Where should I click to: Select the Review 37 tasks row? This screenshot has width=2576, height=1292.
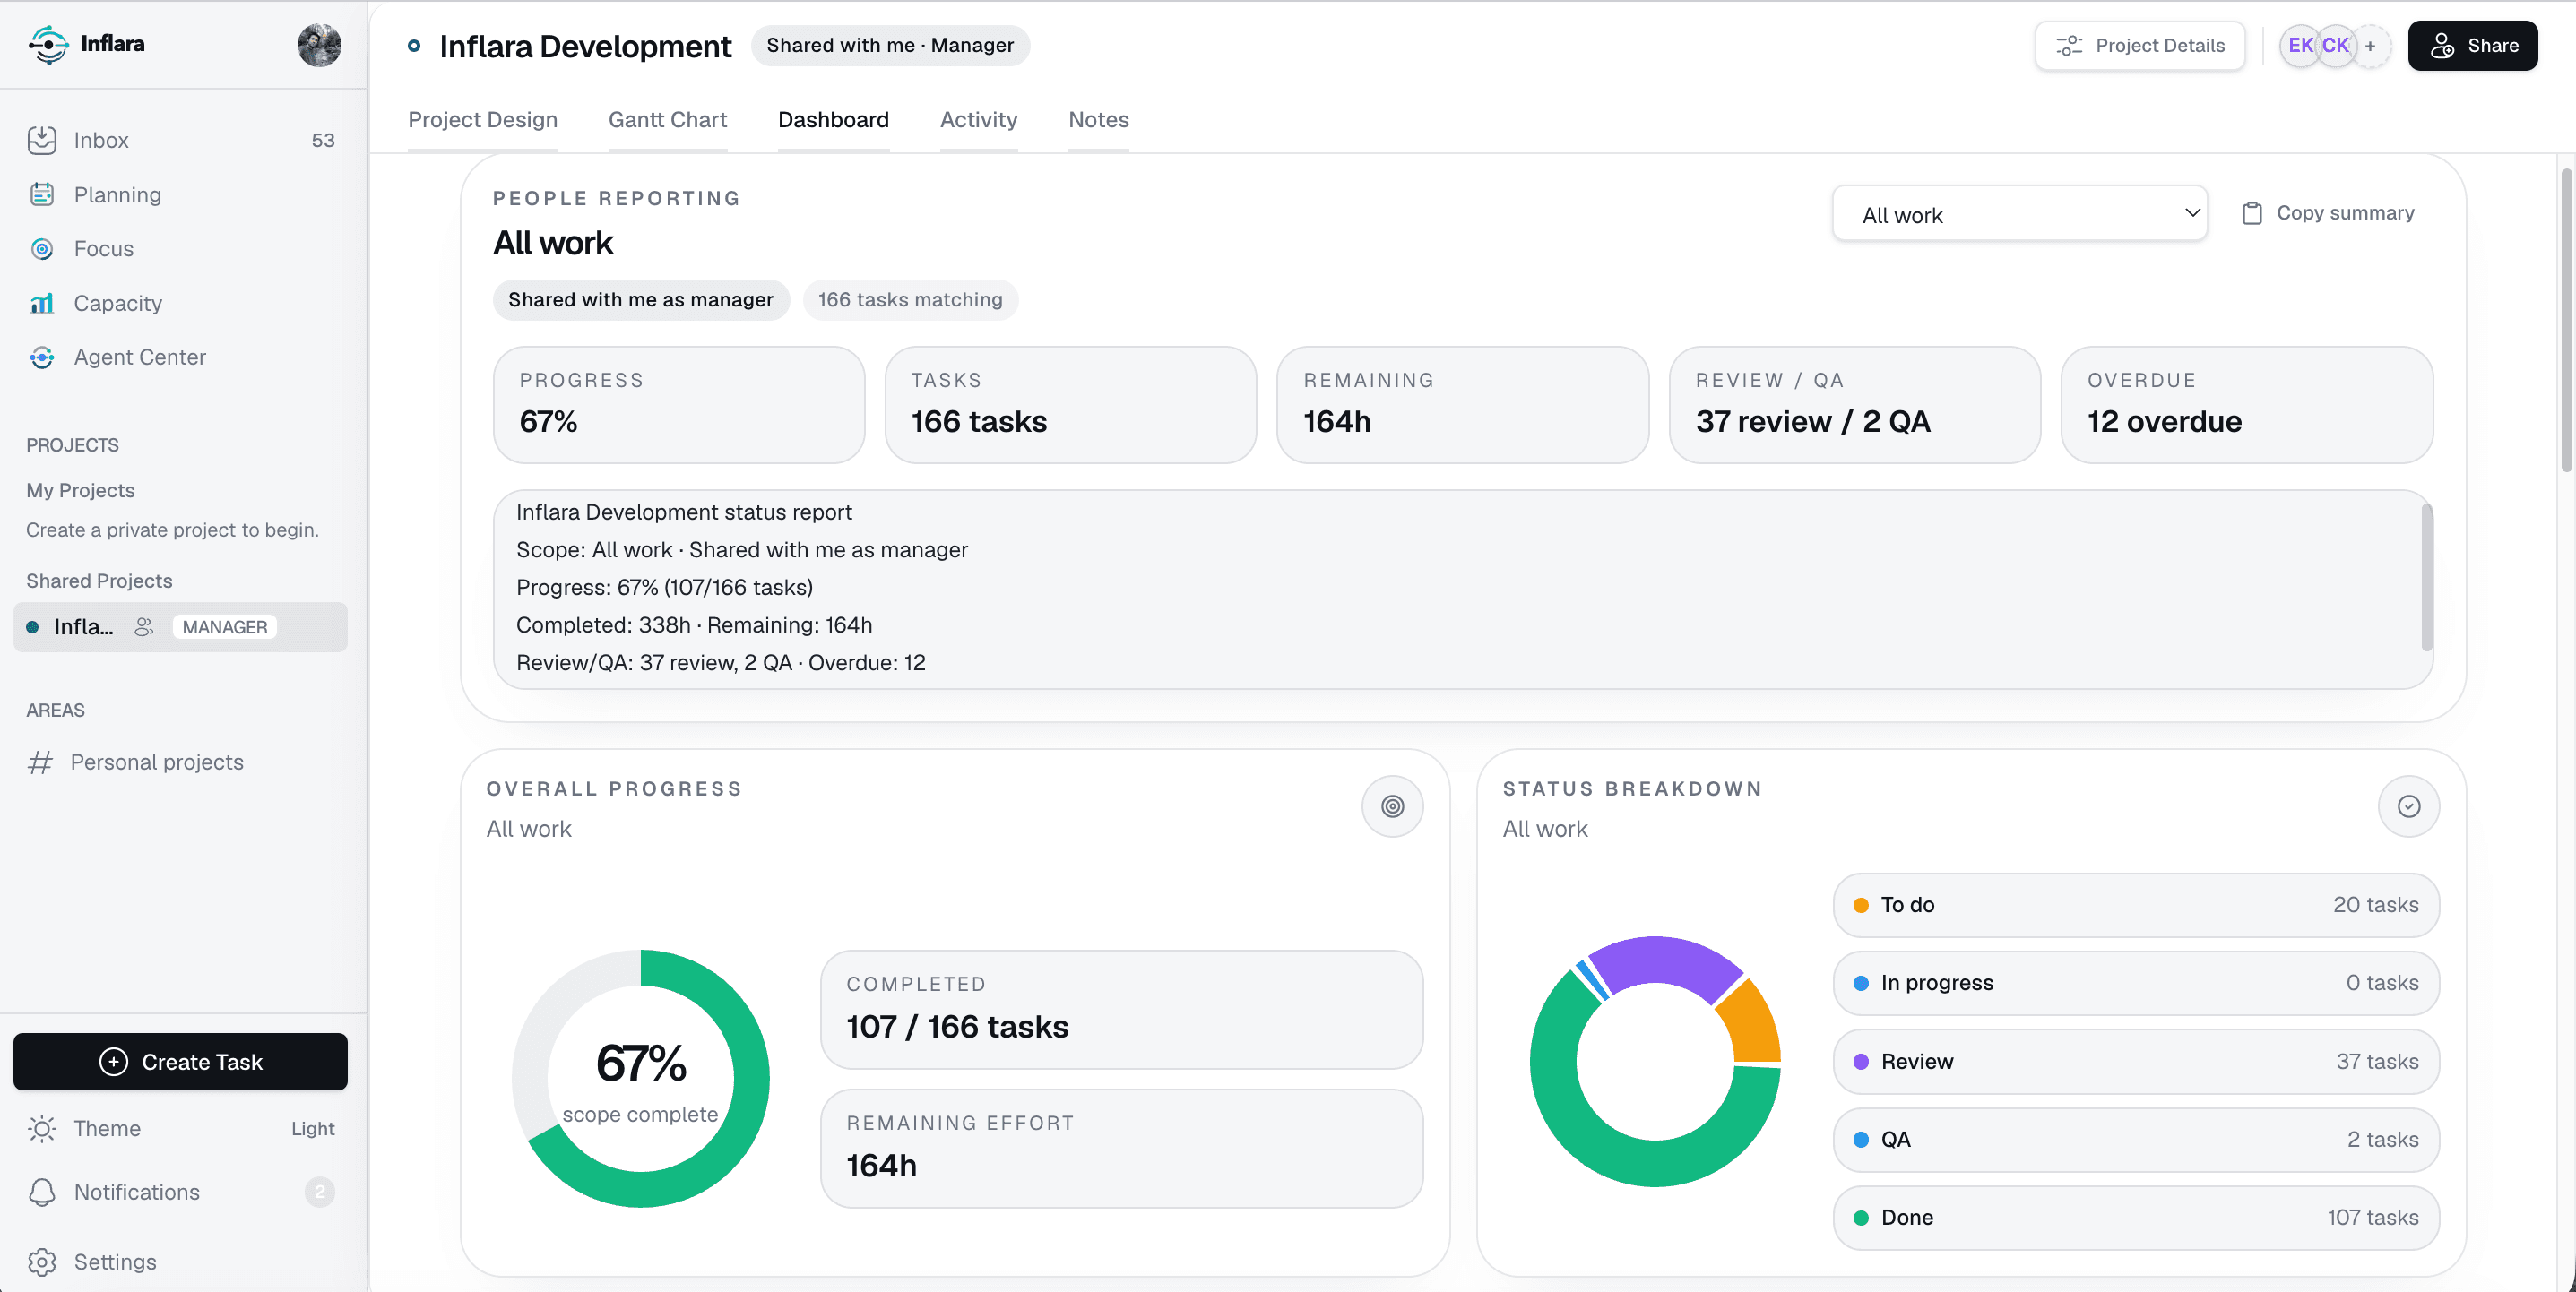pyautogui.click(x=2136, y=1061)
